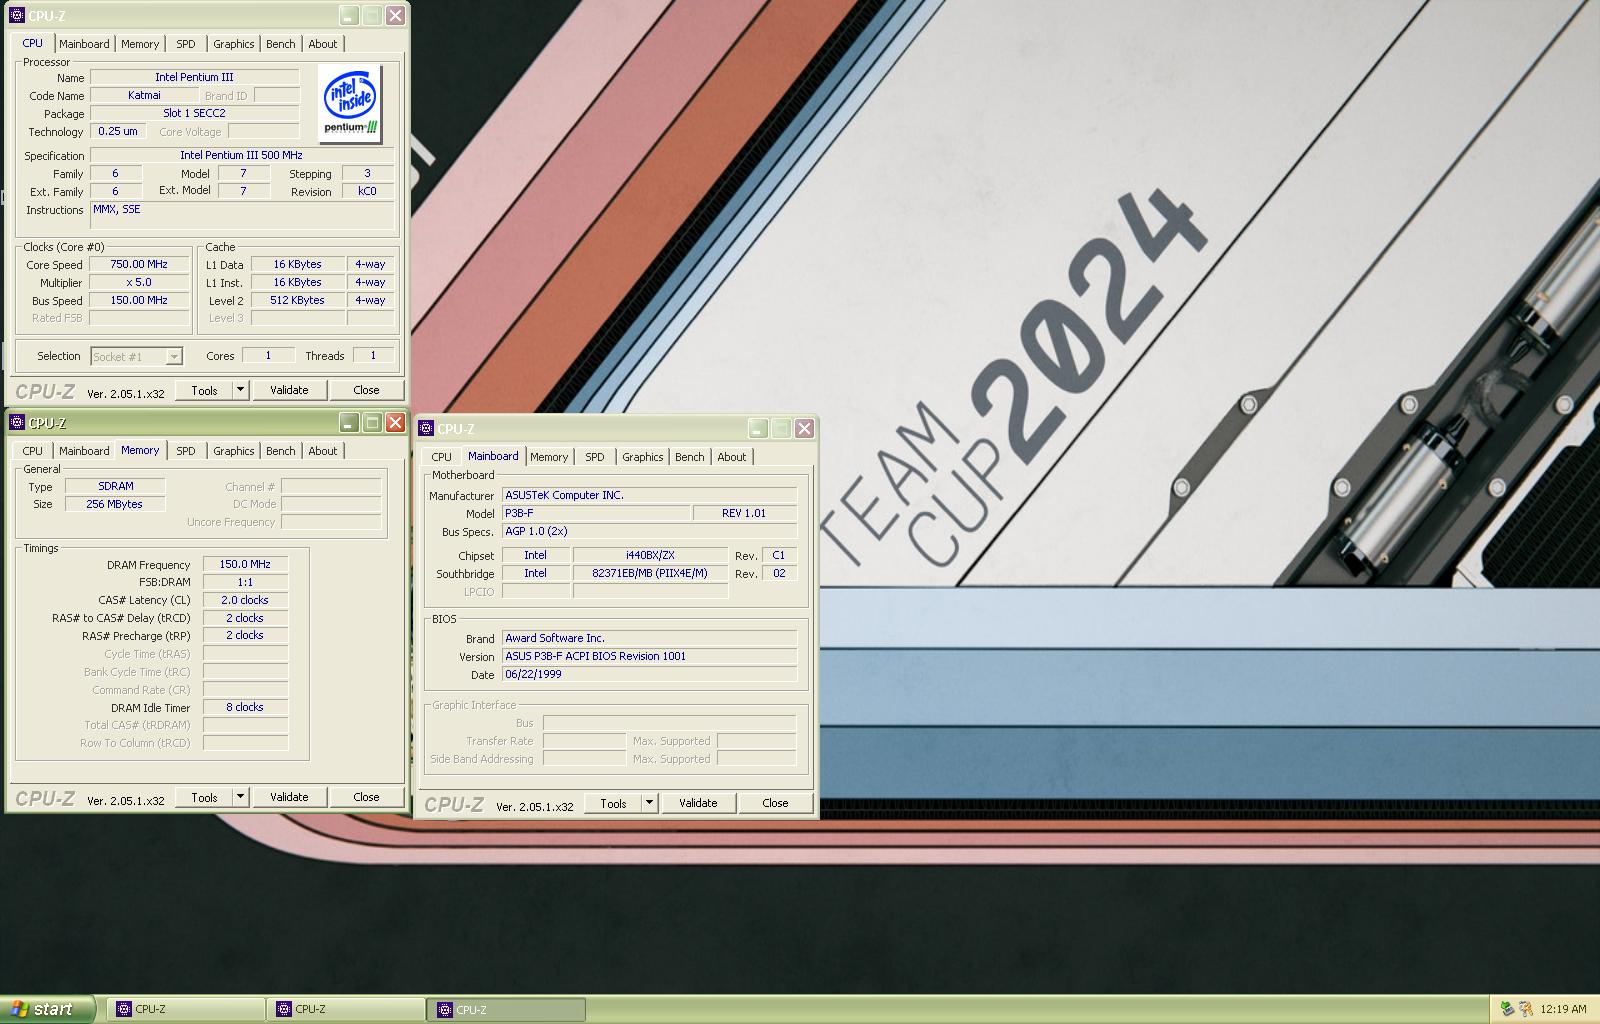Open Memory tab in top CPU window
This screenshot has height=1024, width=1600.
(140, 44)
